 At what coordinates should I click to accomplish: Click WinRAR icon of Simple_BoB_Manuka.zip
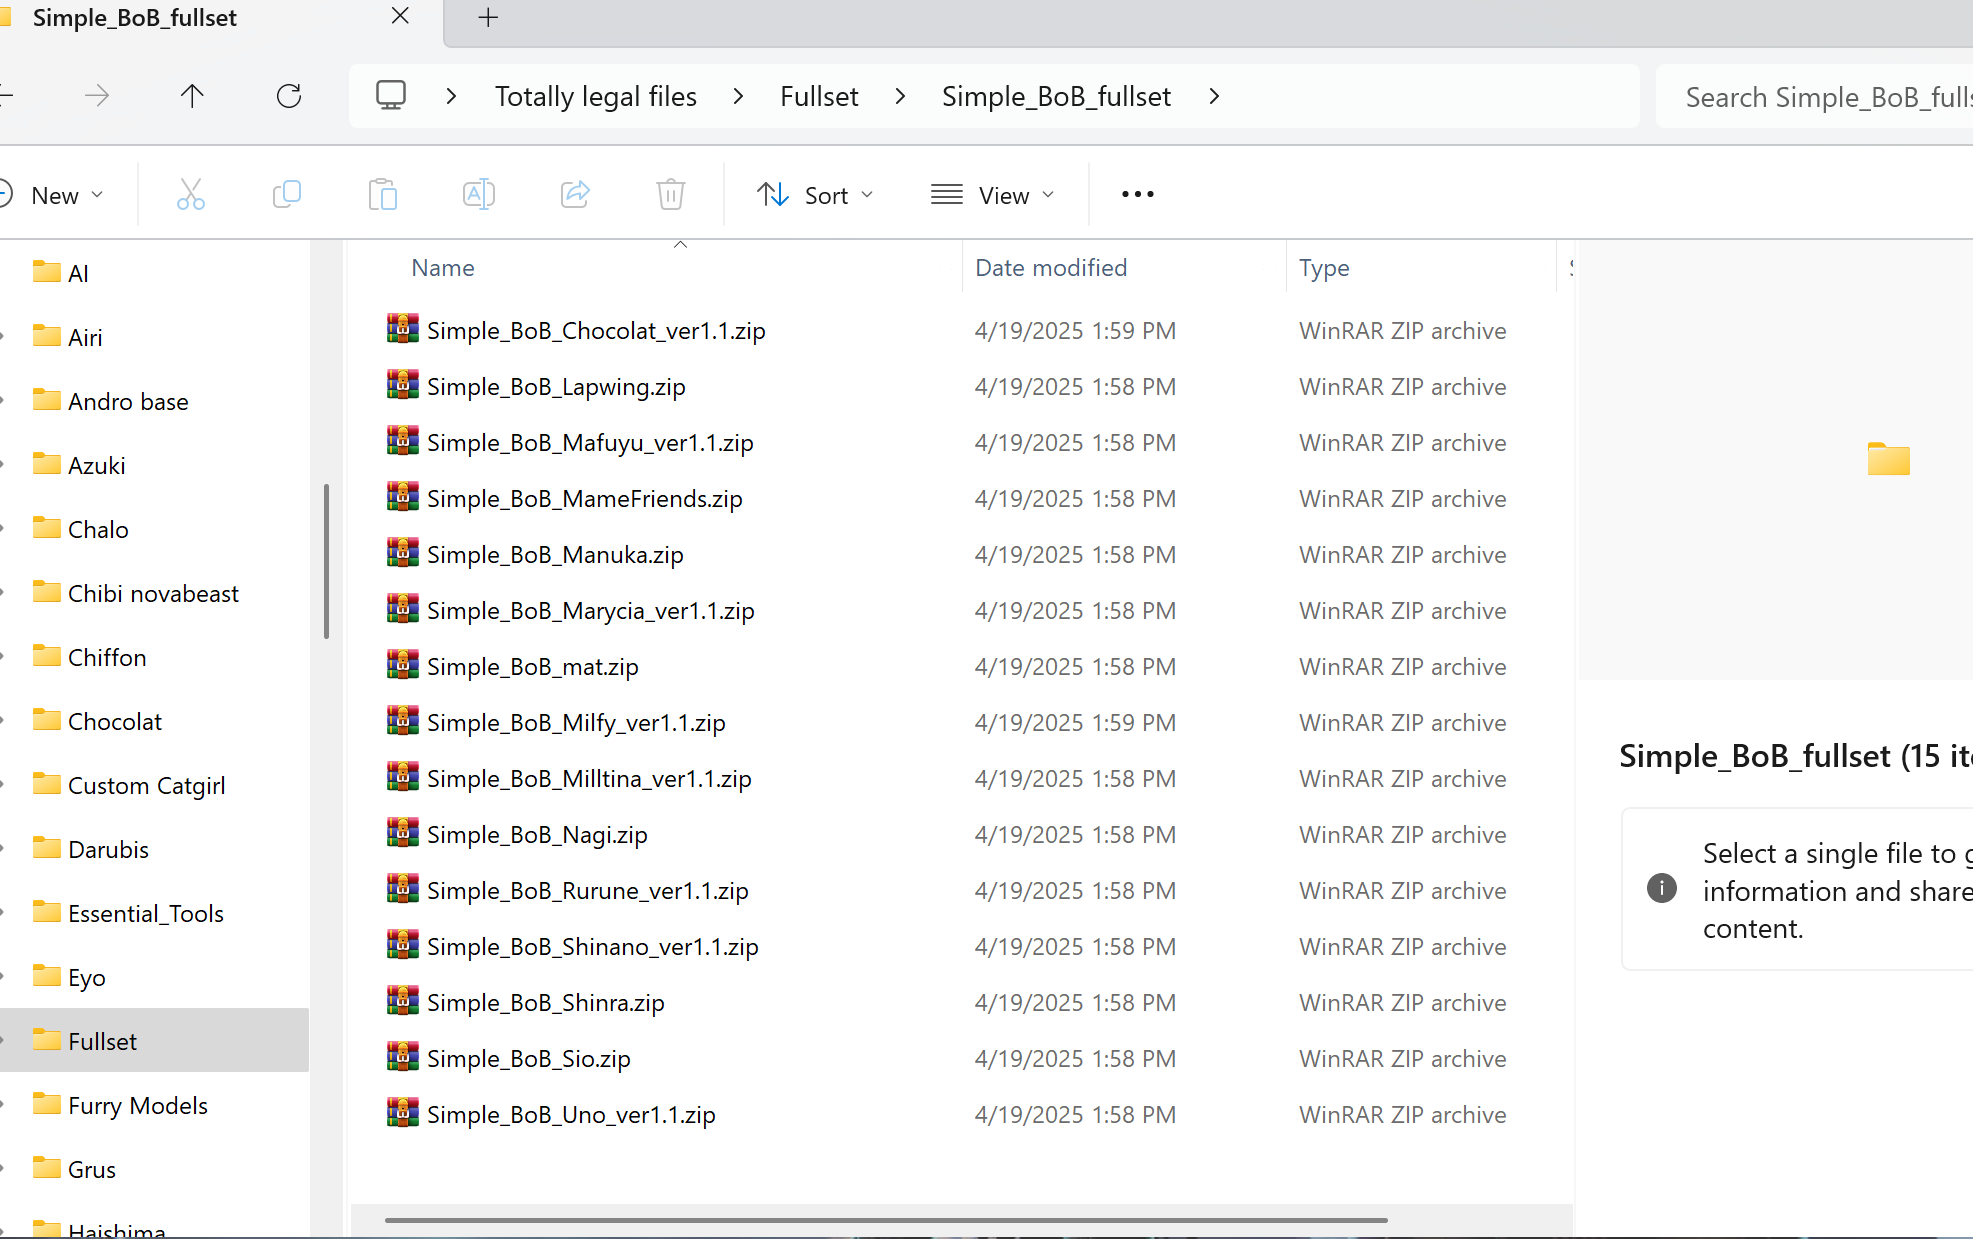coord(403,552)
